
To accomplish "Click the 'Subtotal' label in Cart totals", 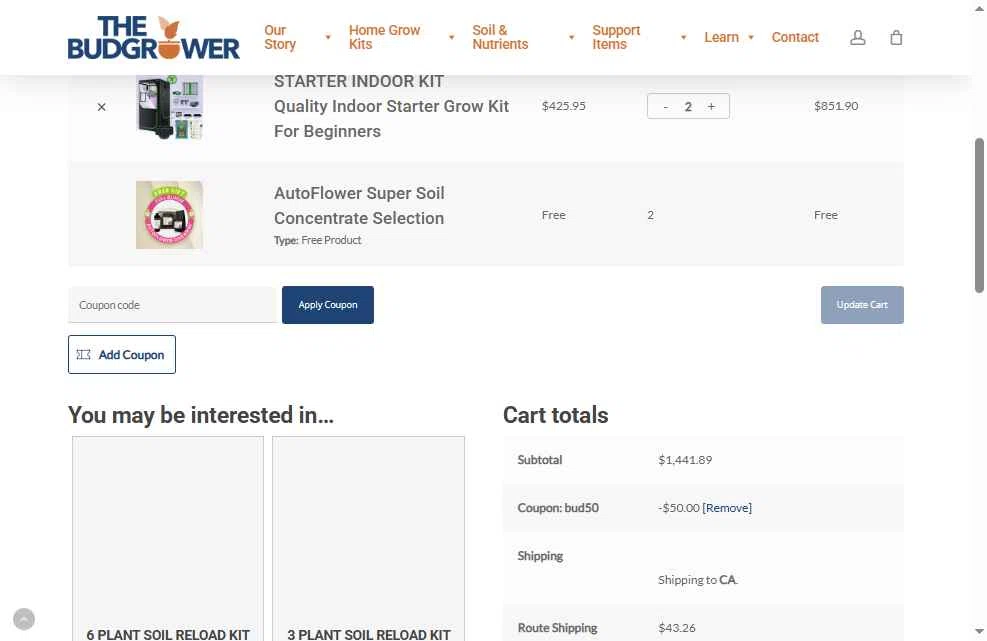I will [539, 460].
